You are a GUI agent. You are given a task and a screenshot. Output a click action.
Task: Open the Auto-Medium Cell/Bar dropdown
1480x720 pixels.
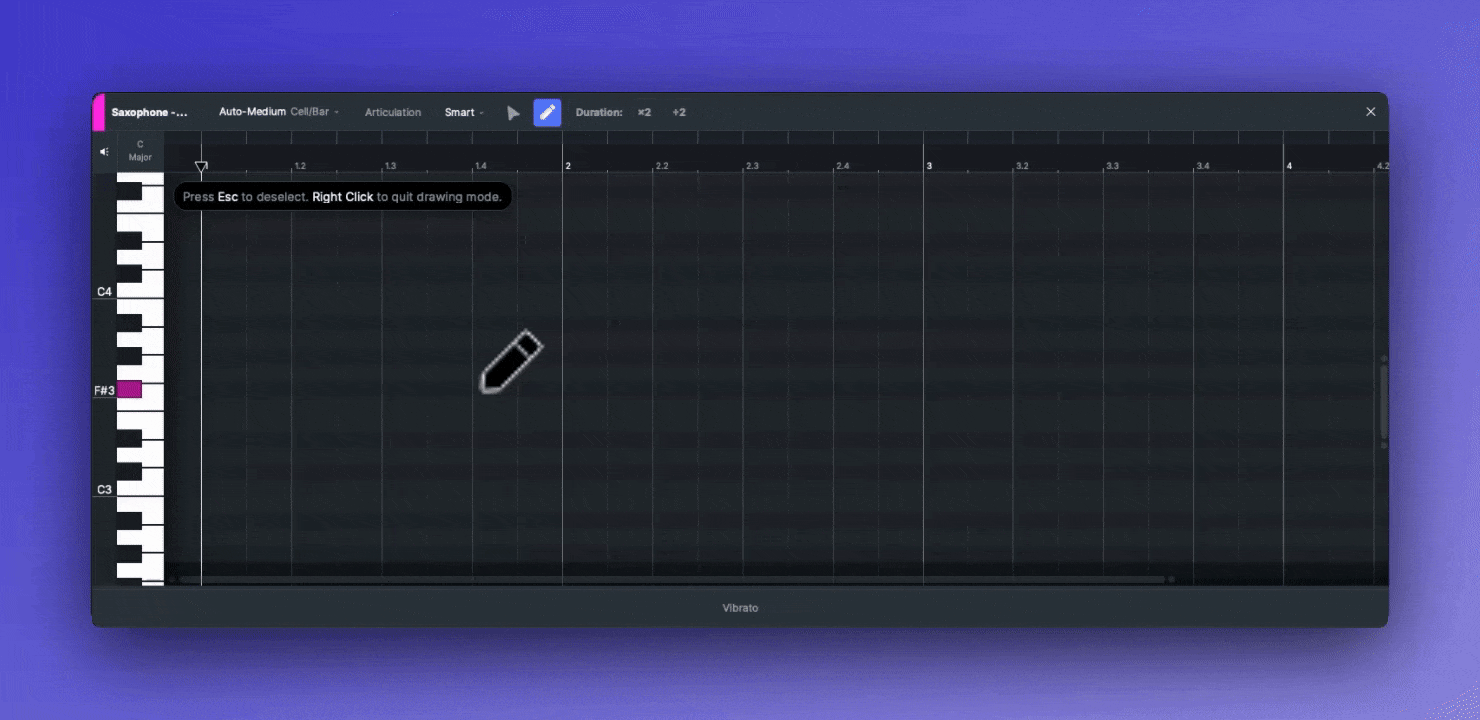coord(279,112)
